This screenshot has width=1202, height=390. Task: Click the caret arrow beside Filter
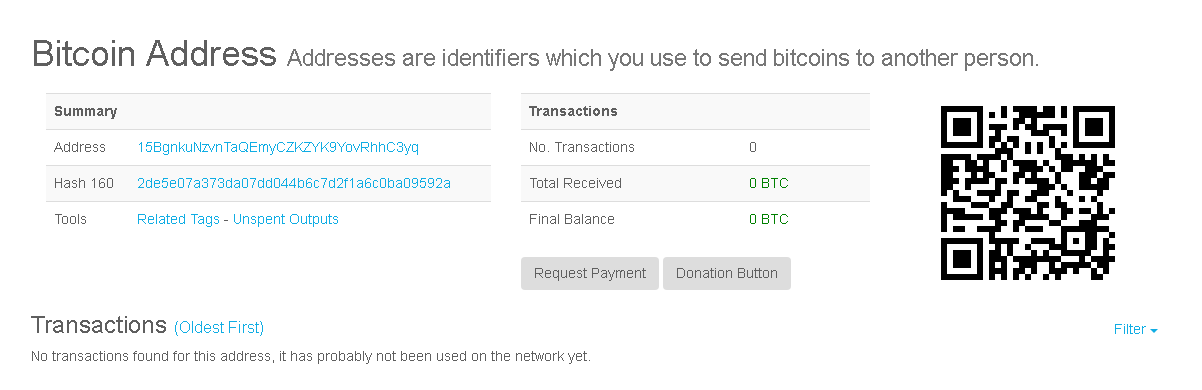1154,330
